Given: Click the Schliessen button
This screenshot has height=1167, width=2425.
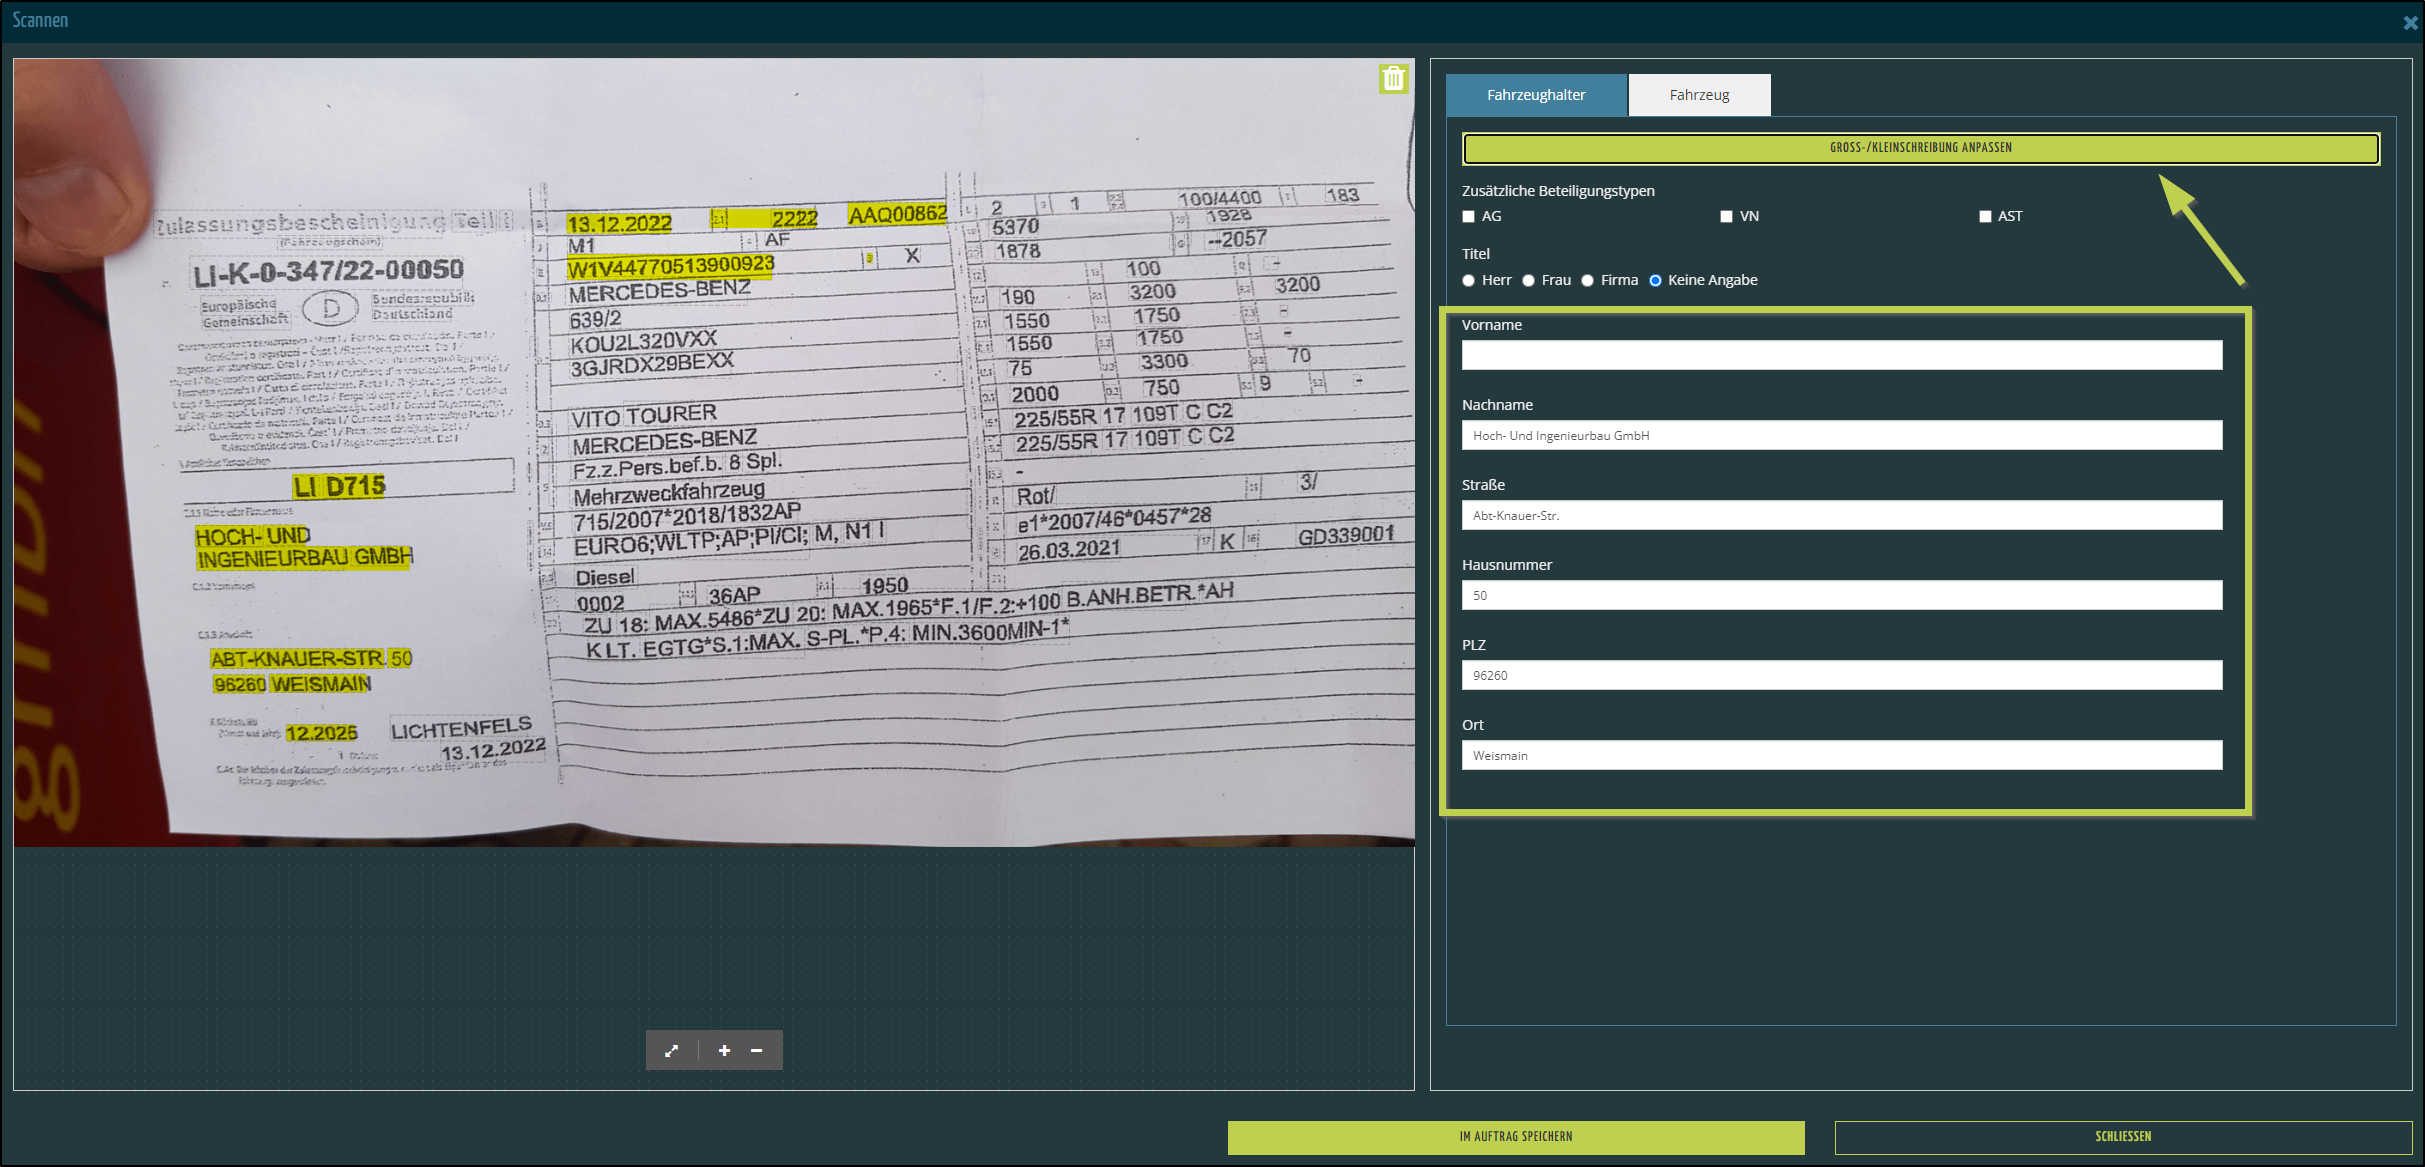Looking at the screenshot, I should 2122,1137.
